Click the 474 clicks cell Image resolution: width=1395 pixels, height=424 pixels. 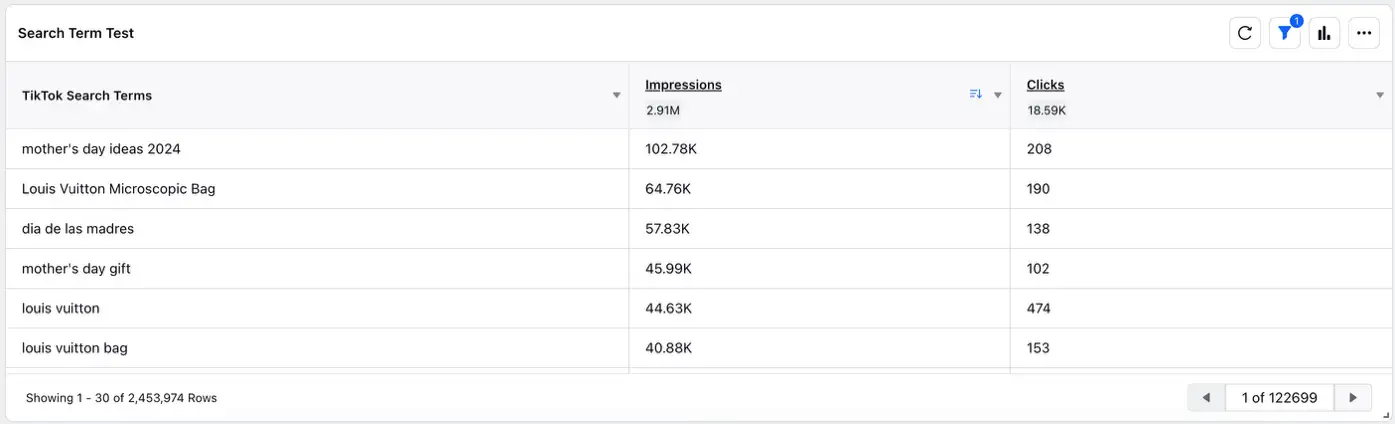pos(1039,309)
